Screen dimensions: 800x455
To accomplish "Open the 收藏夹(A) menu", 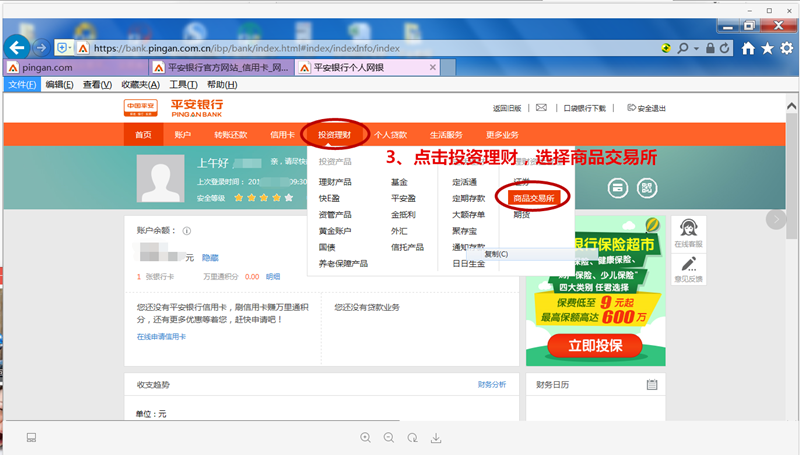I will click(x=140, y=85).
